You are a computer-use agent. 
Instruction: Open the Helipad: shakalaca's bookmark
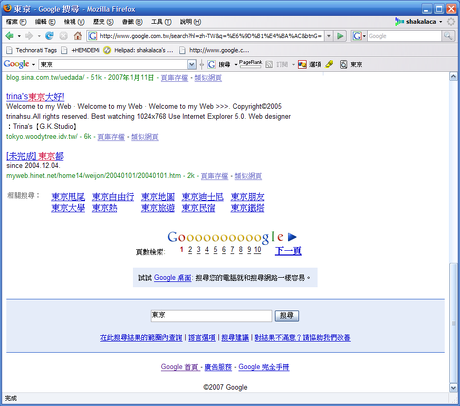139,50
